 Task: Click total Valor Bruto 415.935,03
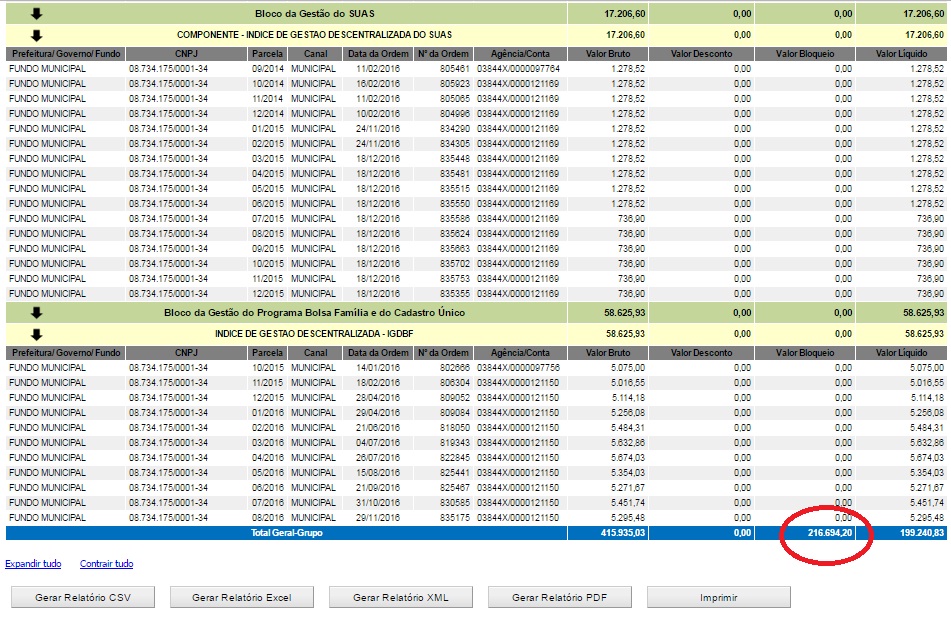pos(623,533)
